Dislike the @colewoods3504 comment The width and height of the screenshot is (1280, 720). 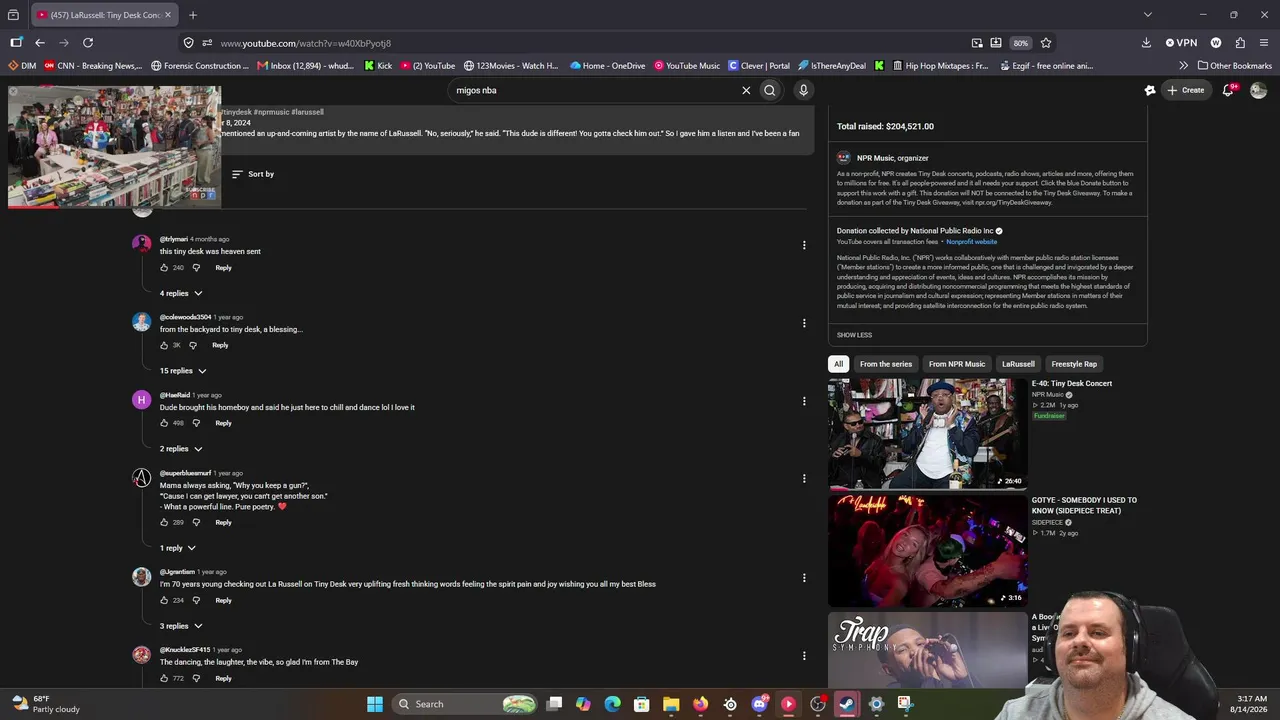tap(193, 346)
